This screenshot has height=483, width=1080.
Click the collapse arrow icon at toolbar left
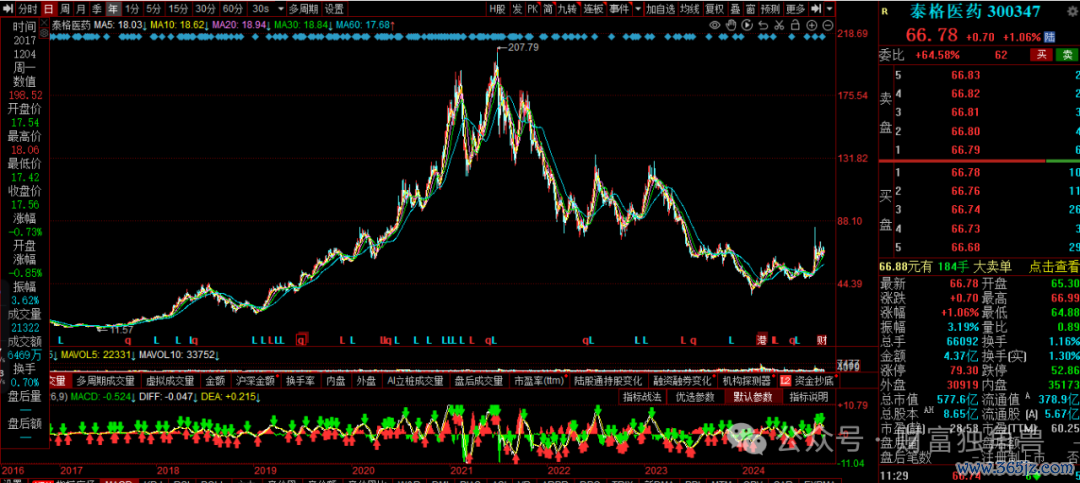click(8, 9)
